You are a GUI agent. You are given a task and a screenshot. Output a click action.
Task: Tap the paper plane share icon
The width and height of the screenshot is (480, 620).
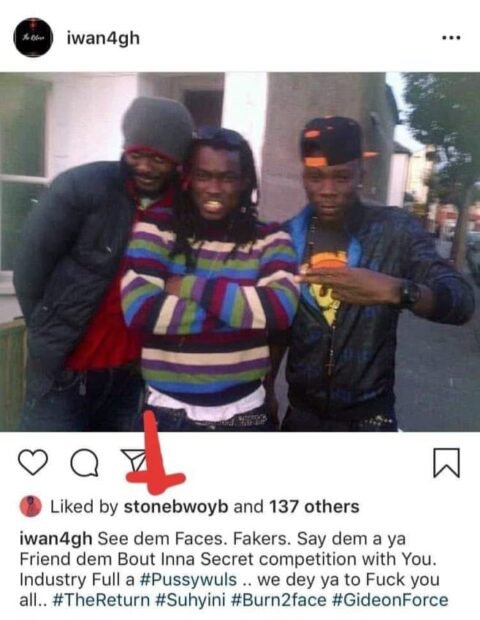(133, 461)
